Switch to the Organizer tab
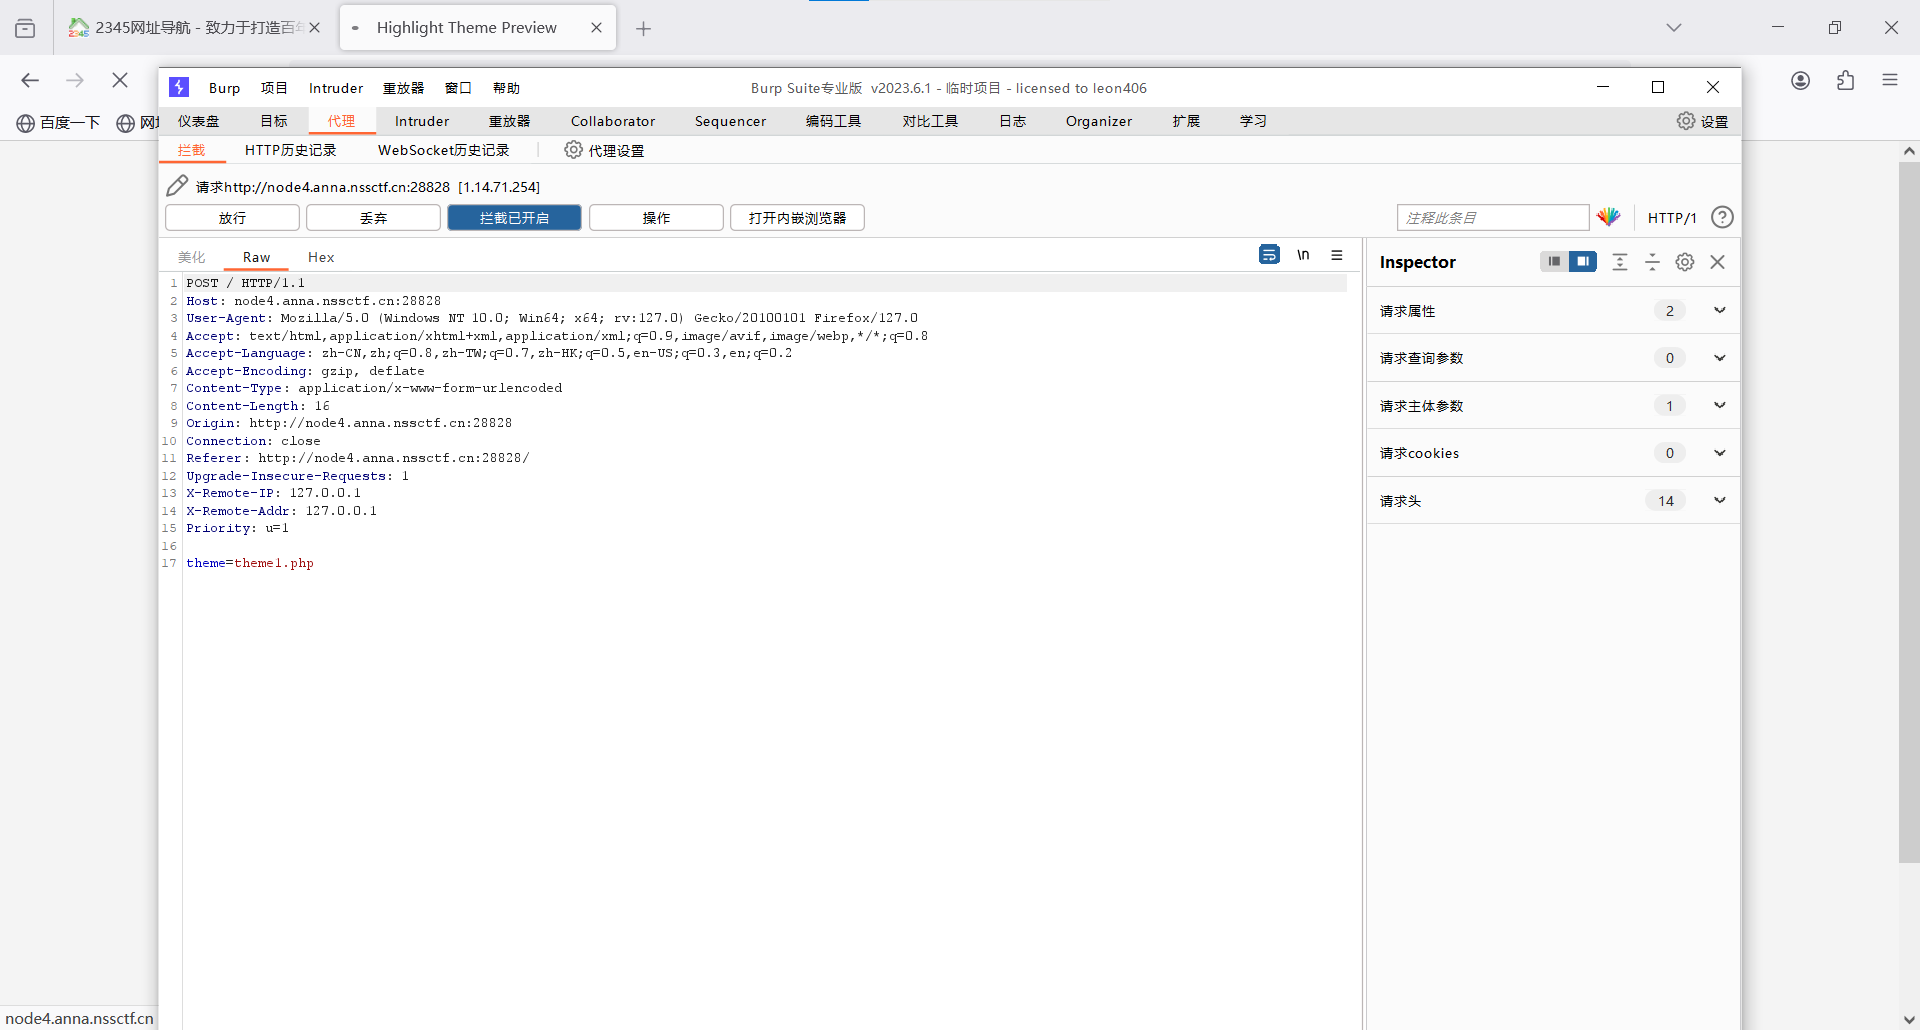Image resolution: width=1920 pixels, height=1030 pixels. click(1099, 121)
